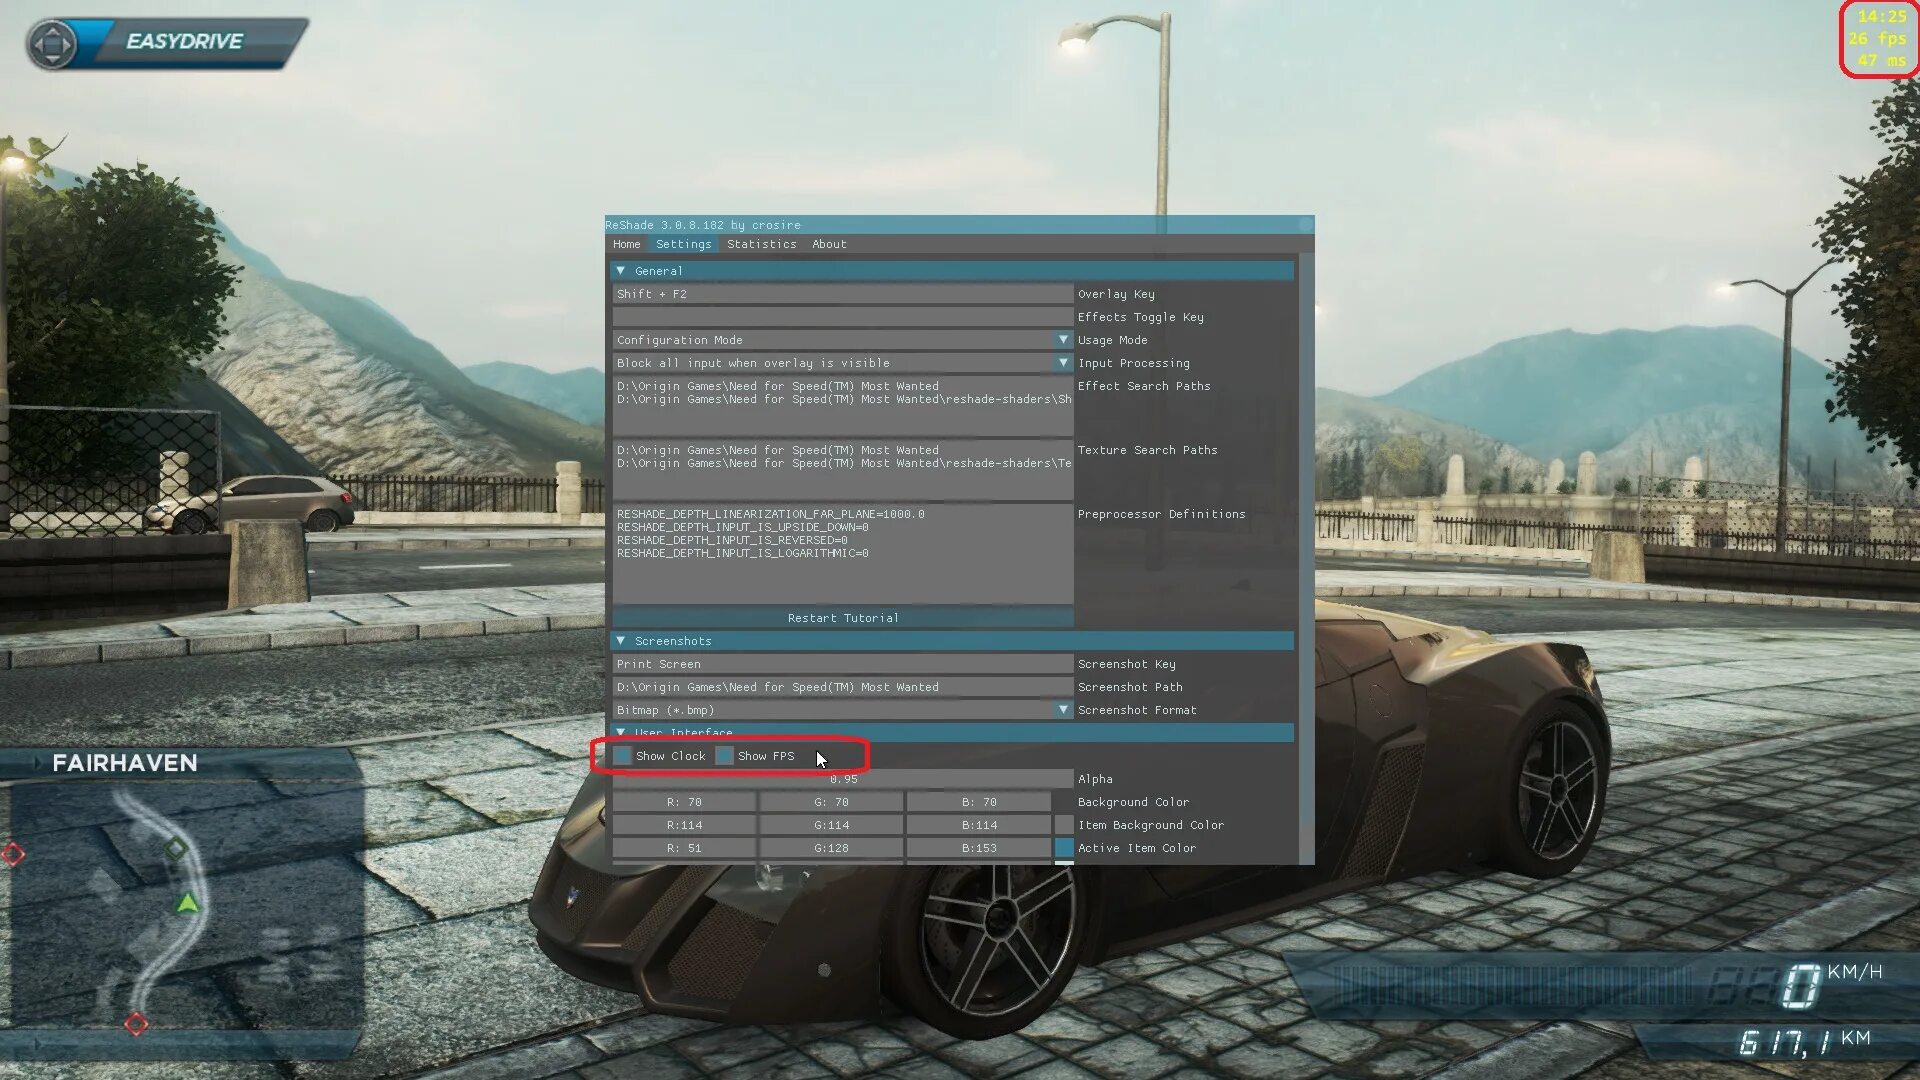Click the screenshot format bitmap dropdown arrow
1920x1080 pixels.
click(x=1064, y=709)
